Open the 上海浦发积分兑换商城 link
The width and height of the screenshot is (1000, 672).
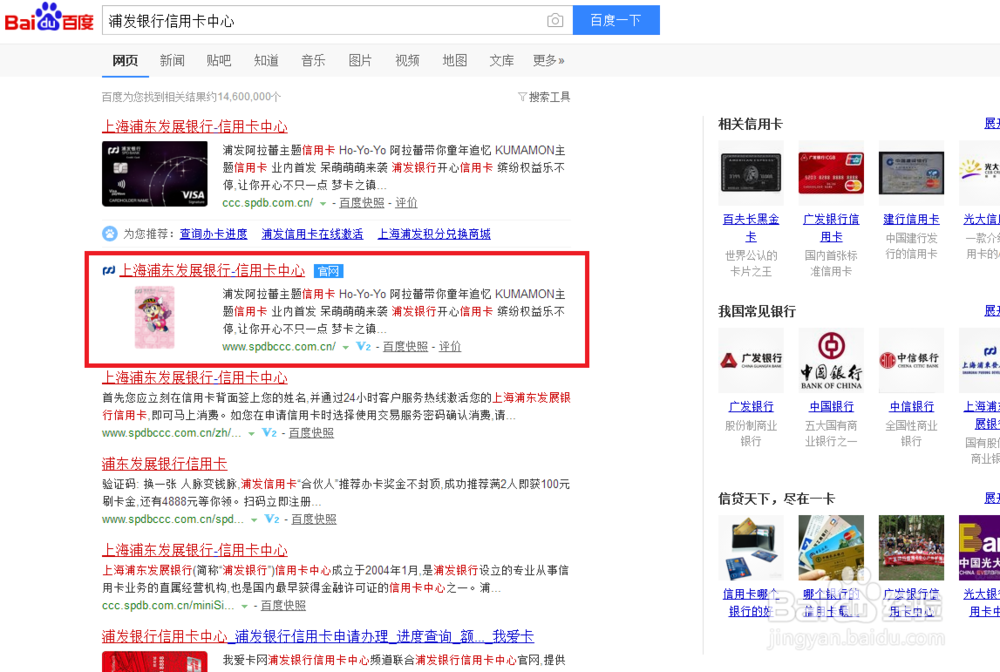434,234
